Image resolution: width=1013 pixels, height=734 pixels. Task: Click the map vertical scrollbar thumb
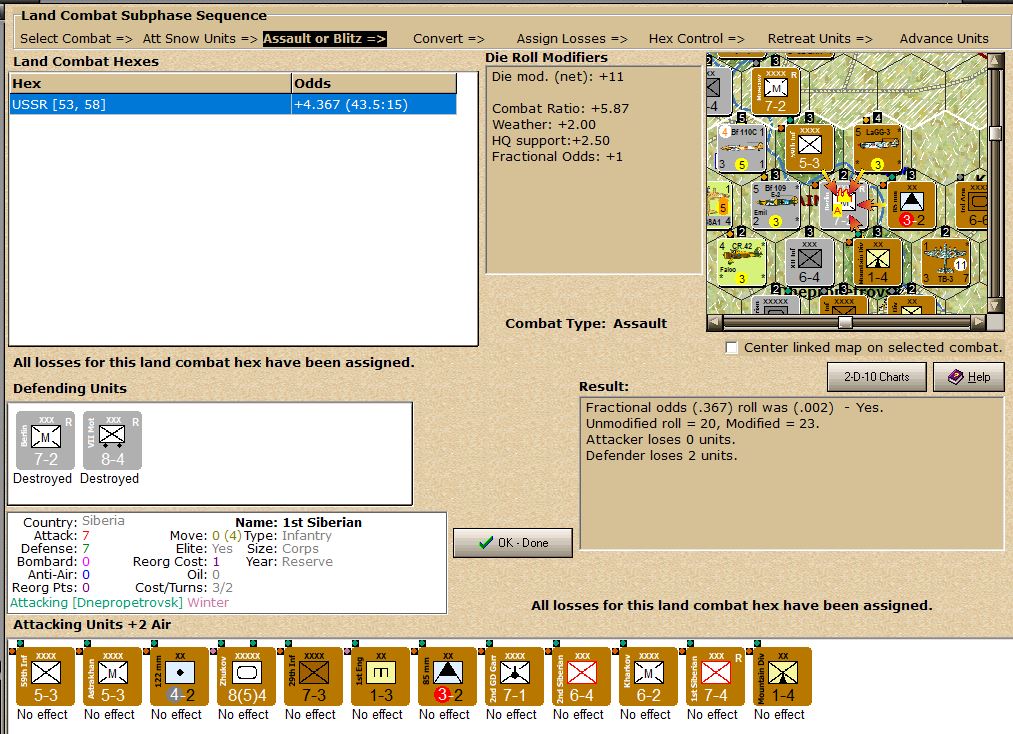994,132
